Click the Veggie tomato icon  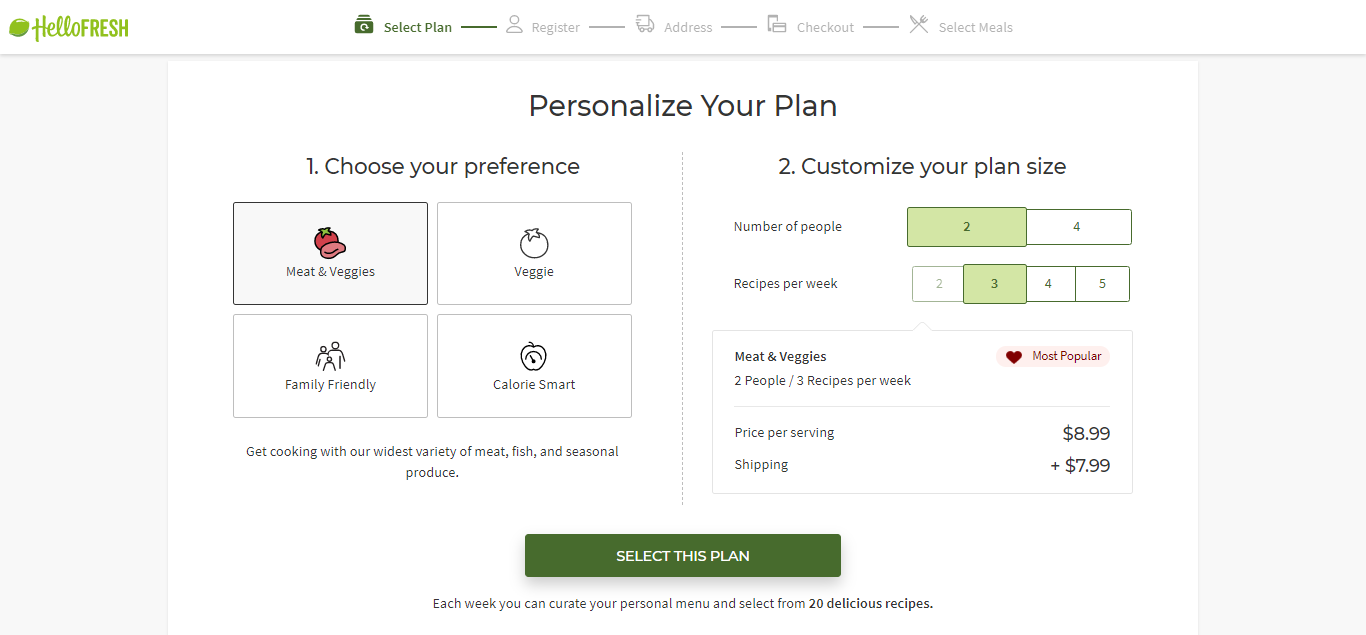534,243
